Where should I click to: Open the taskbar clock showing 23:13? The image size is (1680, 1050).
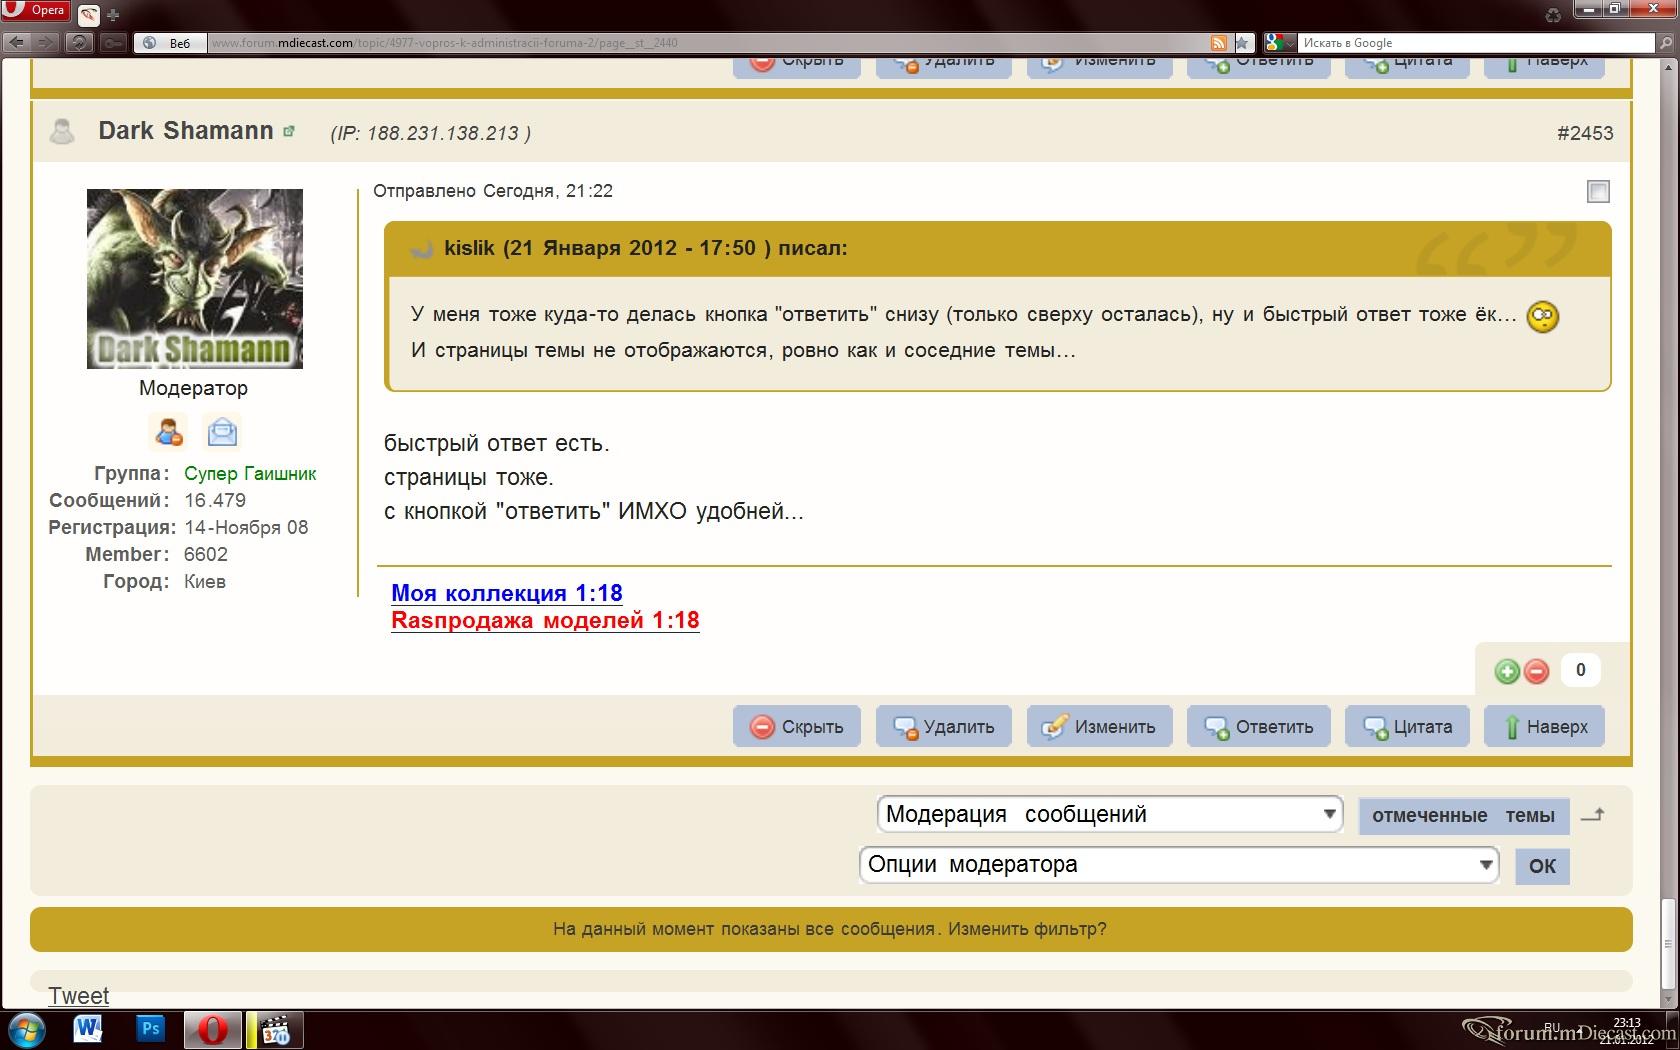1626,1030
